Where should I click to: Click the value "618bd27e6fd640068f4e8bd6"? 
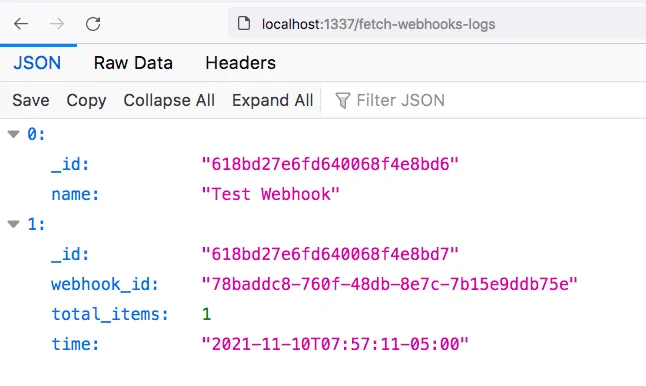[330, 164]
